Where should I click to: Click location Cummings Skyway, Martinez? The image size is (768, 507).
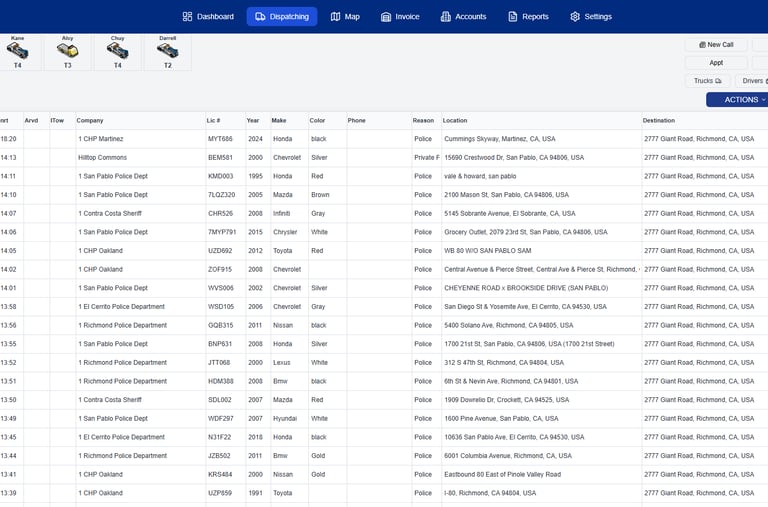click(500, 139)
